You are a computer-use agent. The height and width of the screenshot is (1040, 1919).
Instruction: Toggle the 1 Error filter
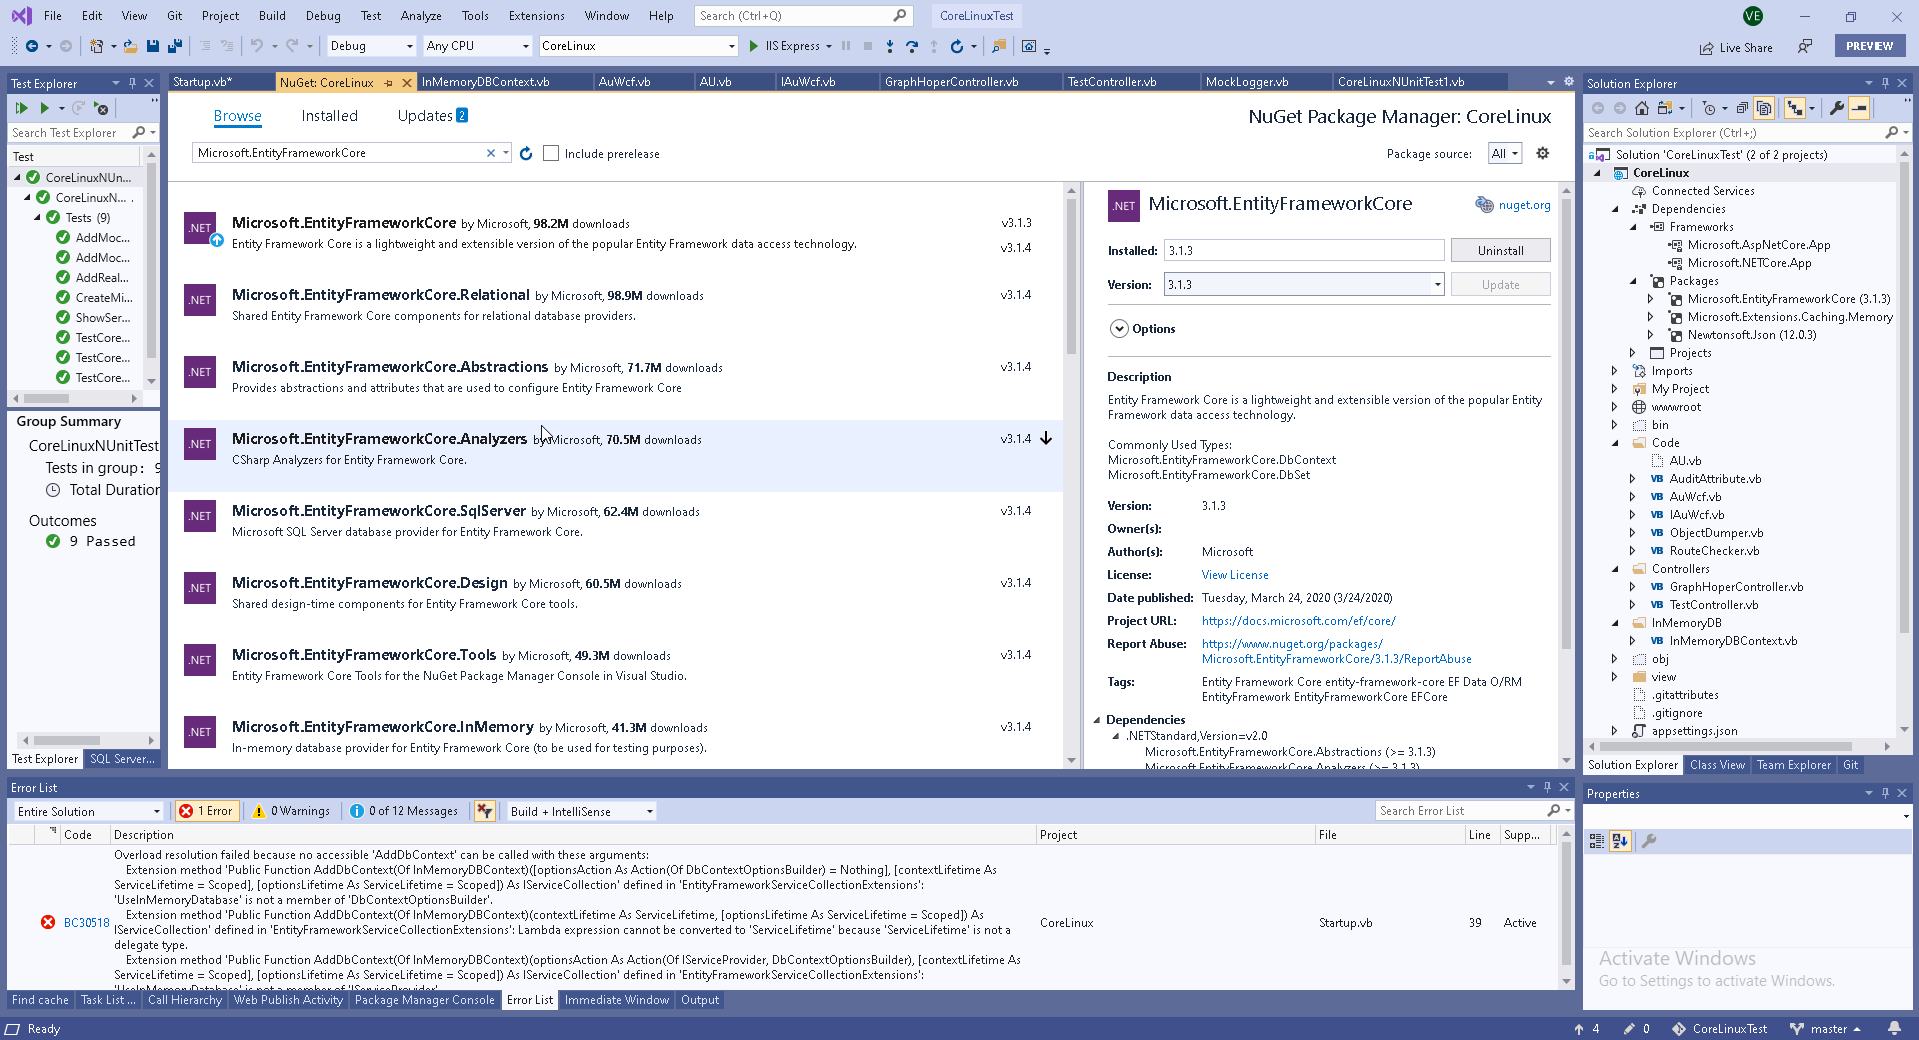[206, 811]
